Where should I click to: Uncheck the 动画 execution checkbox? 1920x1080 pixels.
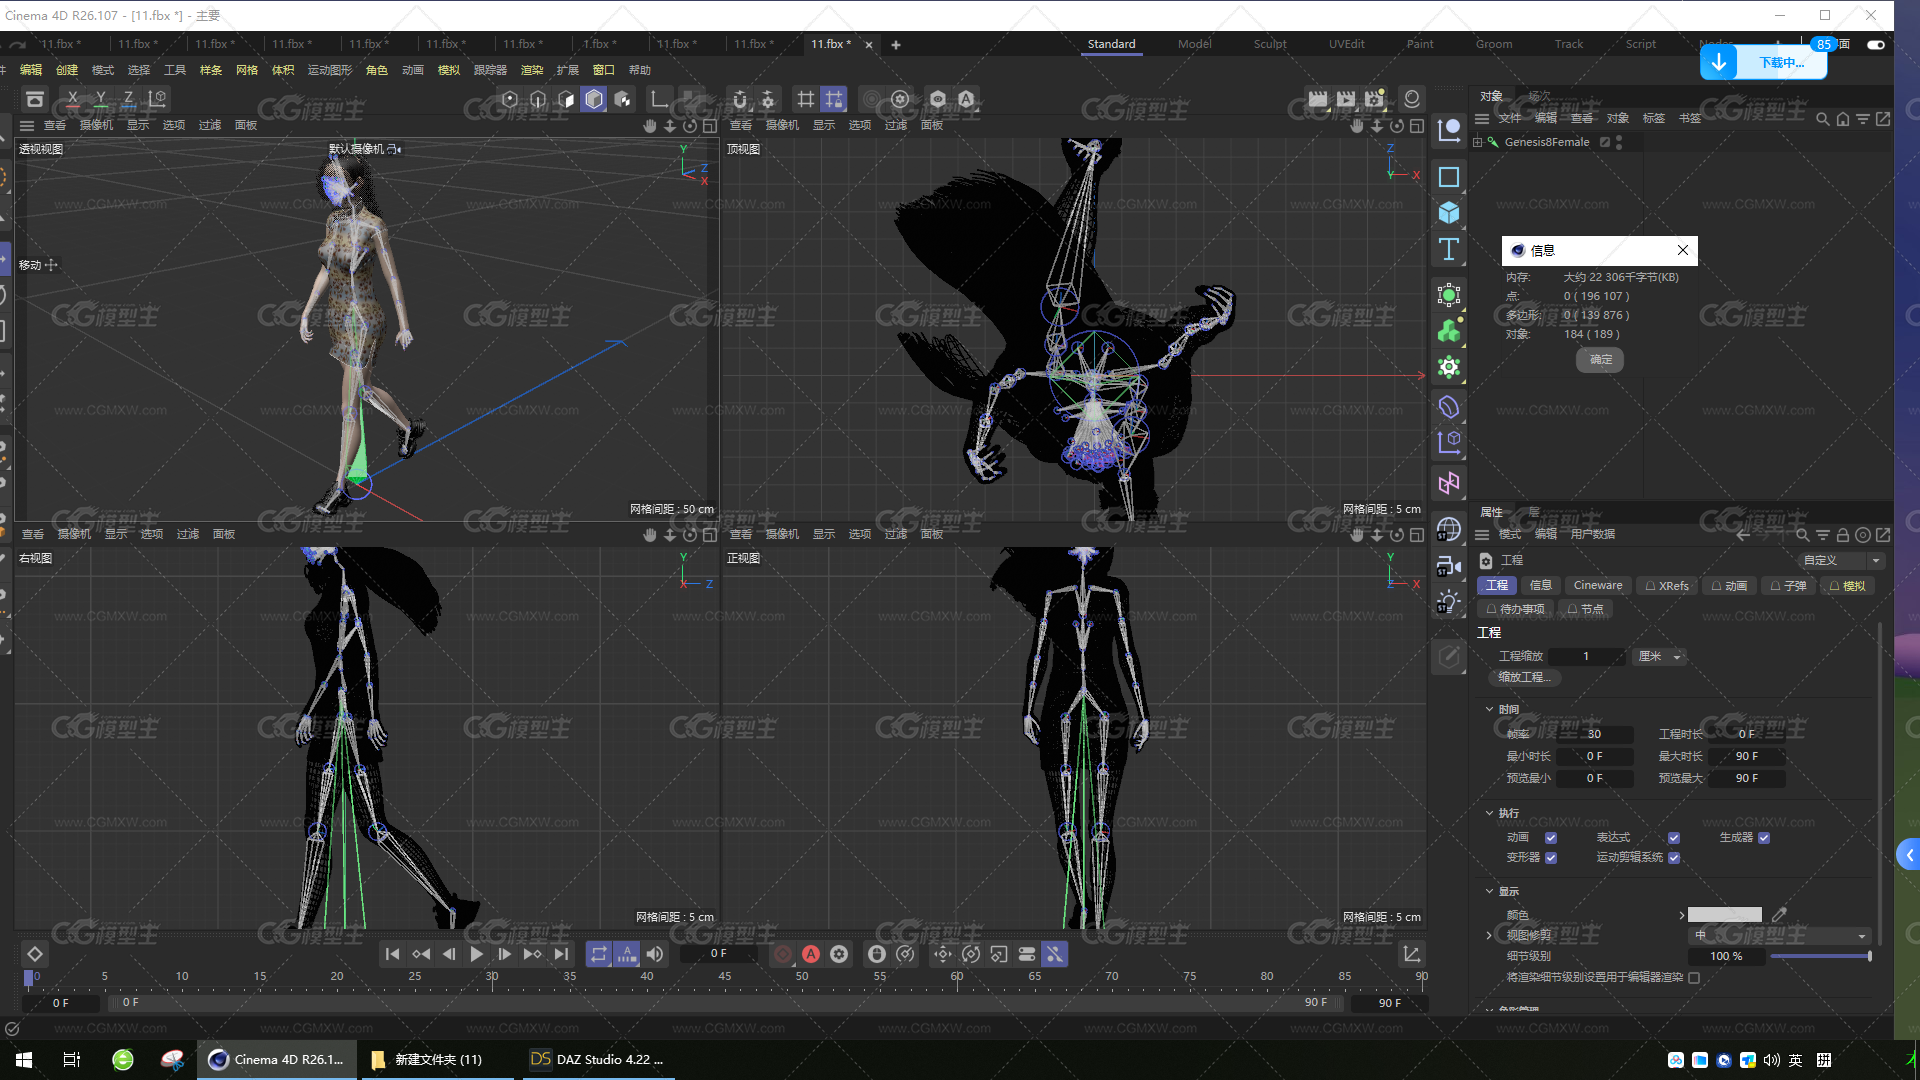click(1551, 838)
